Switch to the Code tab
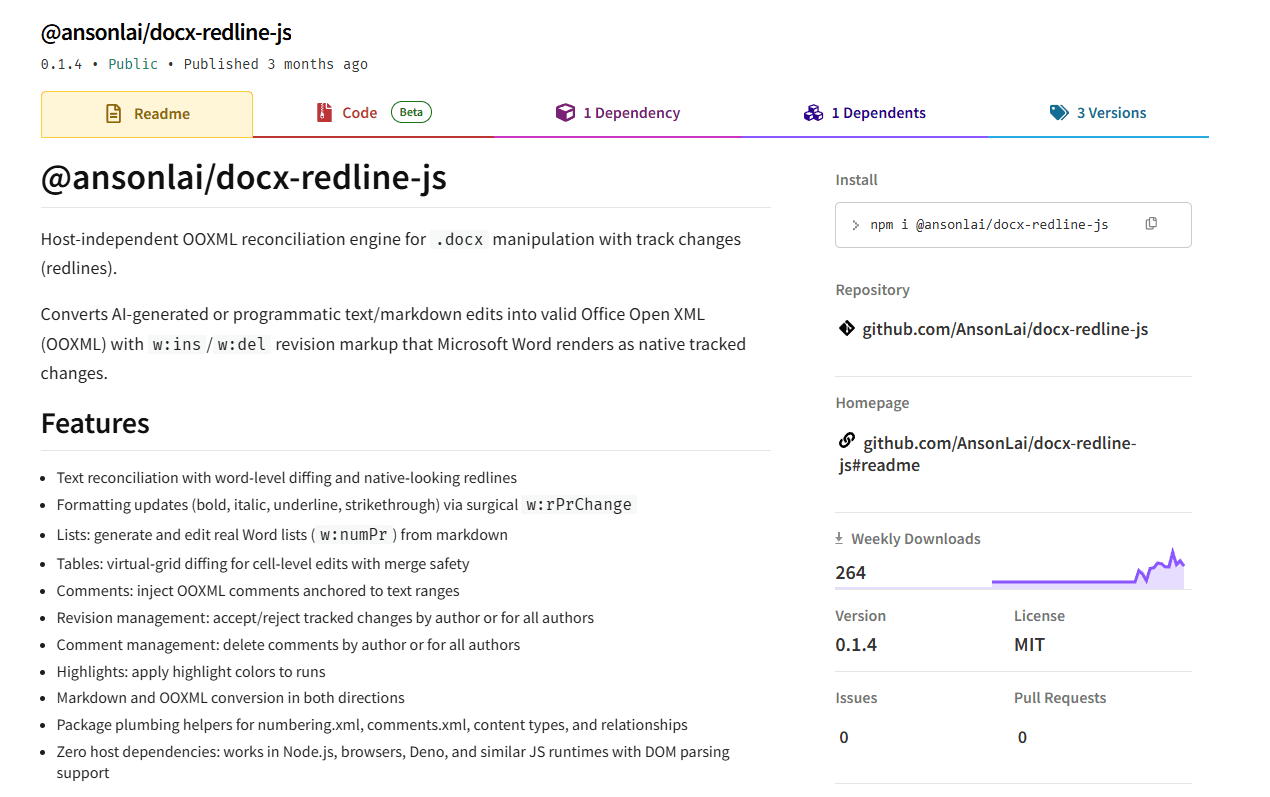 click(373, 113)
